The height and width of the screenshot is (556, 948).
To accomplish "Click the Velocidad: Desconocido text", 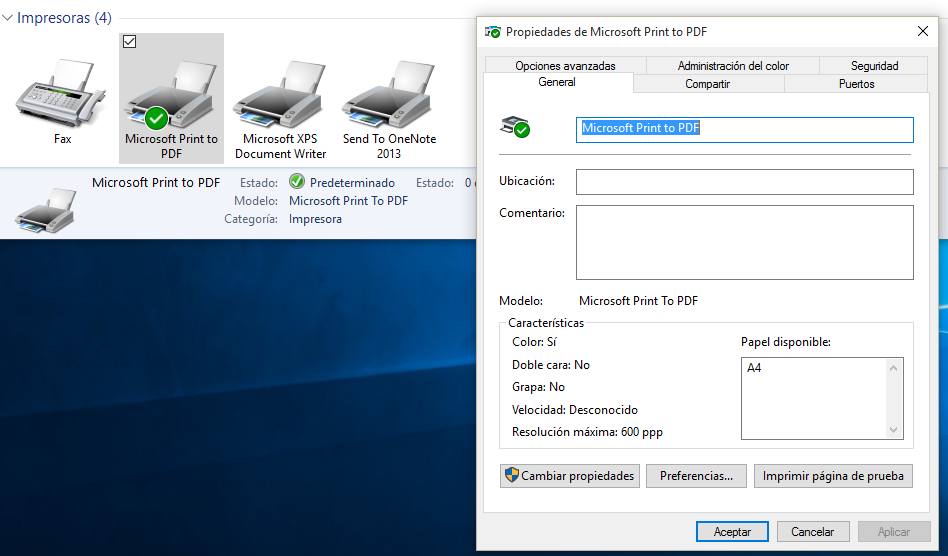I will point(574,410).
